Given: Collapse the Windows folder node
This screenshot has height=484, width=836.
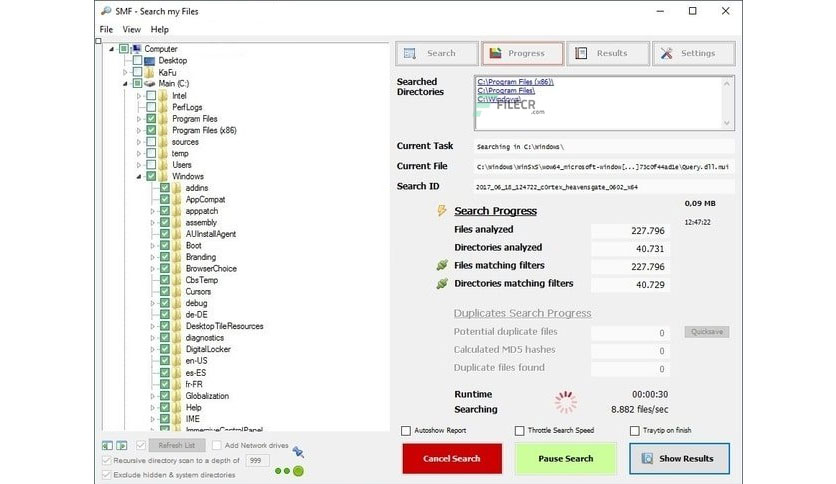Looking at the screenshot, I should (x=139, y=176).
